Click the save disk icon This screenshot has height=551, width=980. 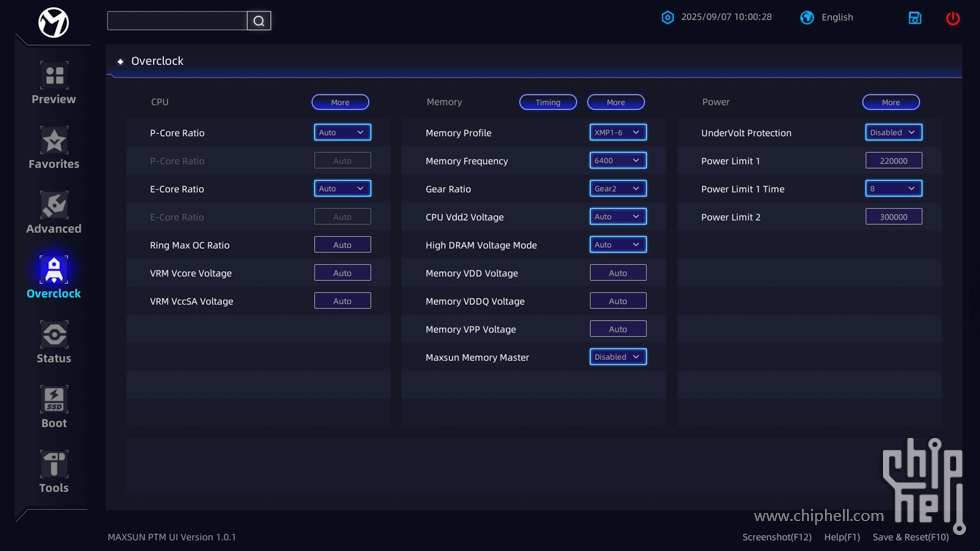[x=915, y=18]
